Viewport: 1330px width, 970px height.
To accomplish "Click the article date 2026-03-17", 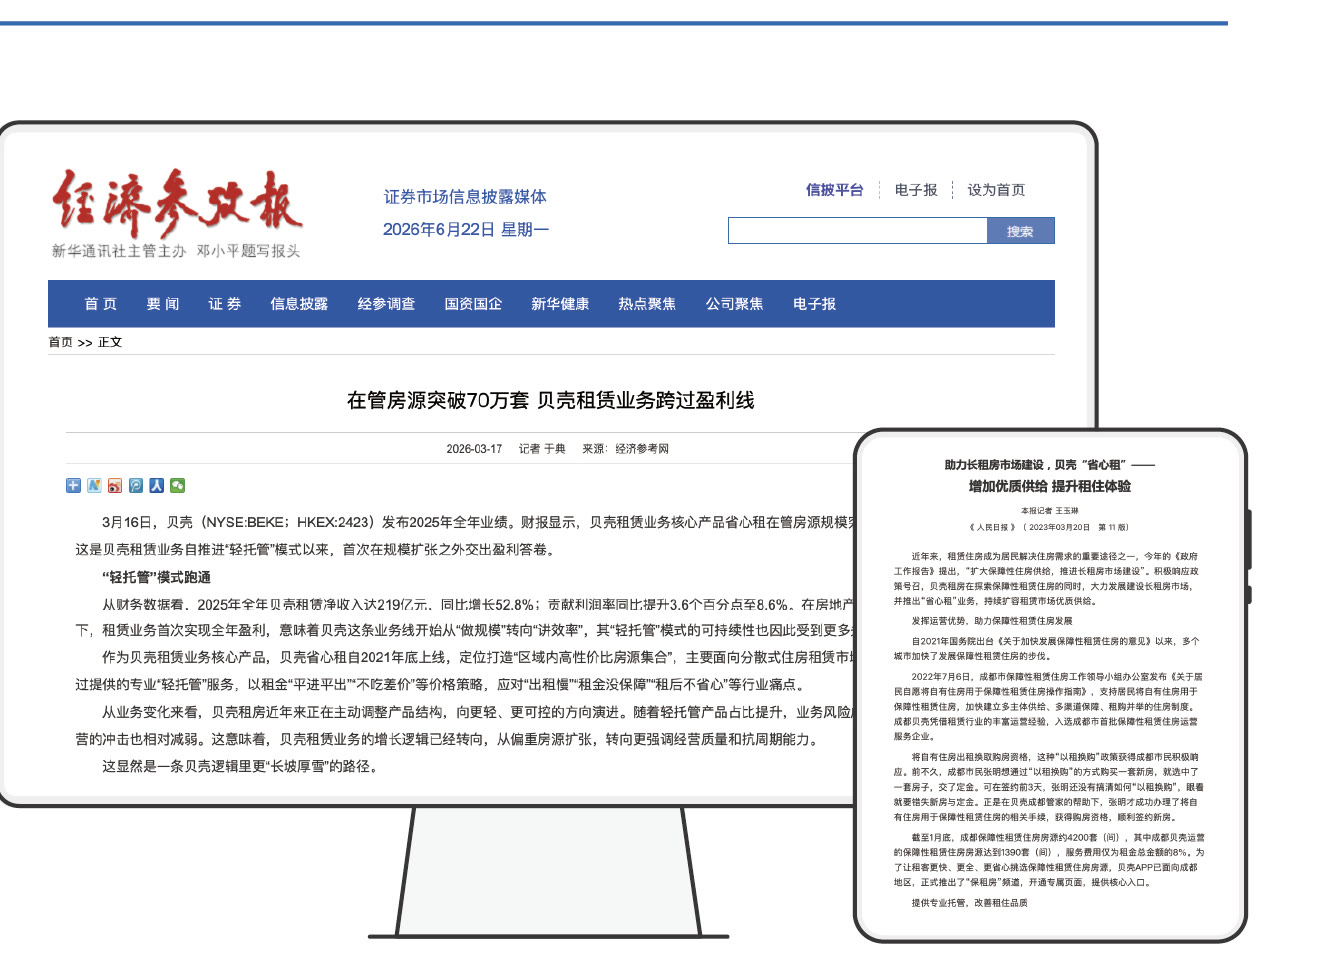I will tap(474, 449).
